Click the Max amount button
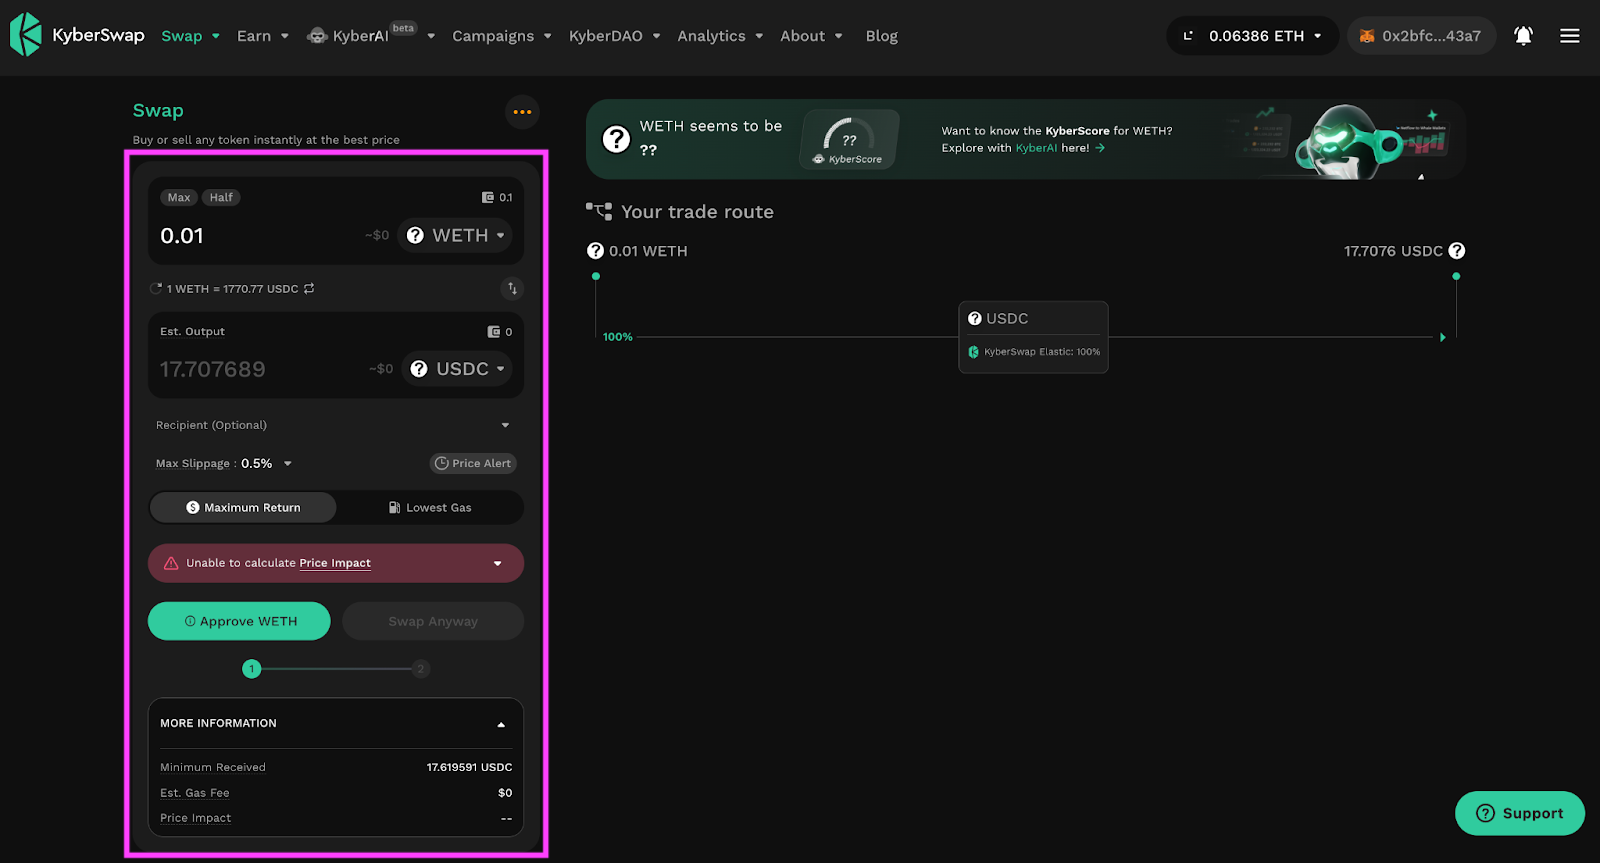The height and width of the screenshot is (863, 1600). pos(179,198)
